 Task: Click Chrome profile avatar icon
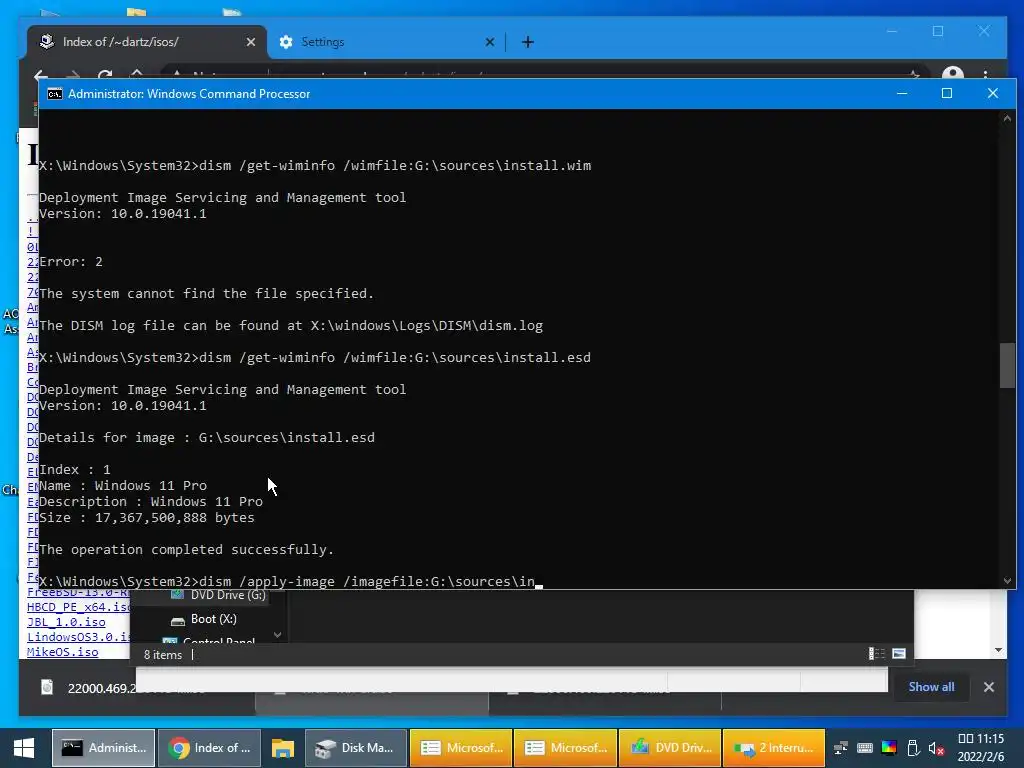pyautogui.click(x=953, y=73)
